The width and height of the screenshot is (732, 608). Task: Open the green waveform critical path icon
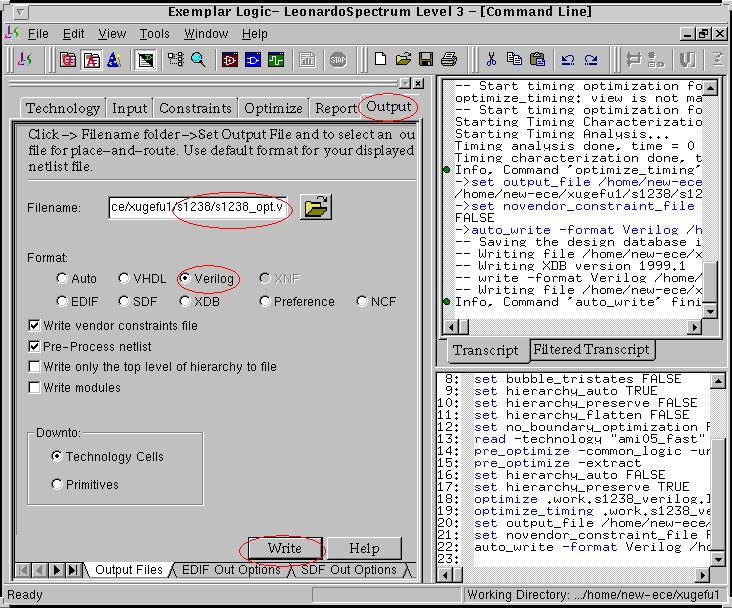(x=276, y=60)
